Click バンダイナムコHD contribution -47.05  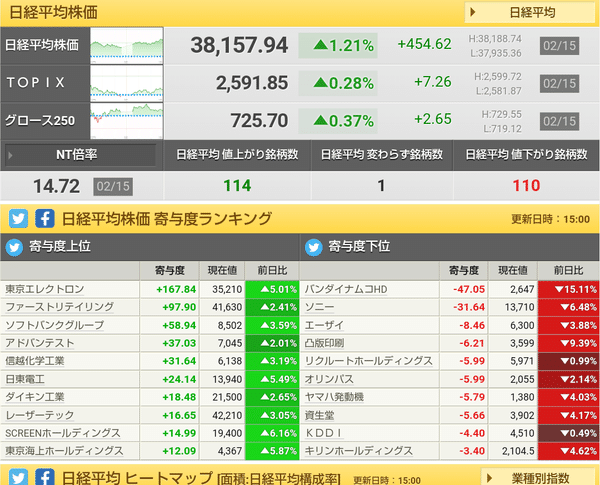pyautogui.click(x=469, y=289)
